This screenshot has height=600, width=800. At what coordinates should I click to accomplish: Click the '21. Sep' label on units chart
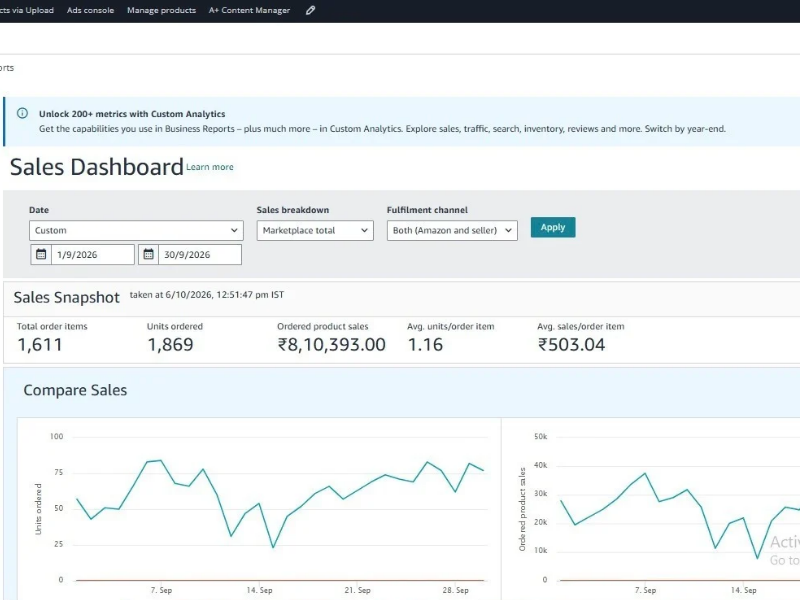coord(357,590)
